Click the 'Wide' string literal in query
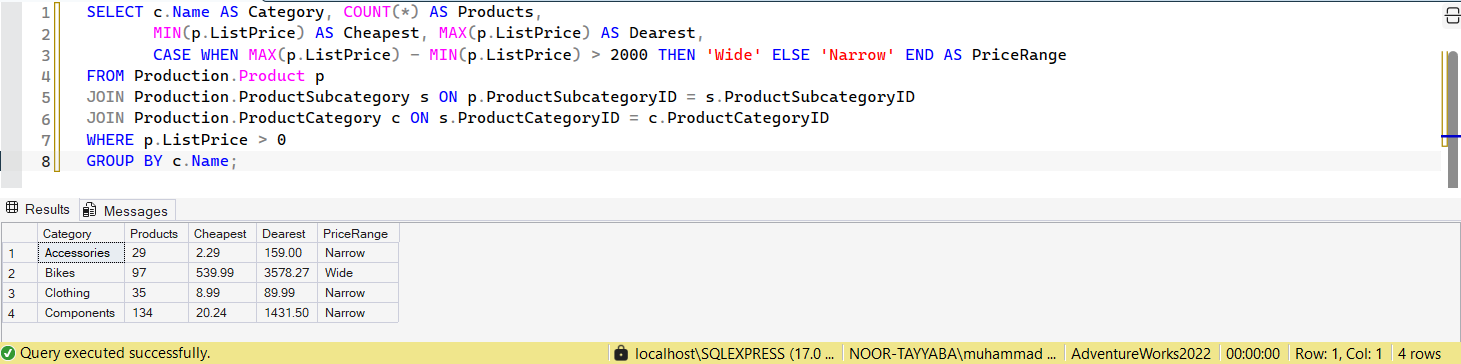1461x364 pixels. point(735,55)
